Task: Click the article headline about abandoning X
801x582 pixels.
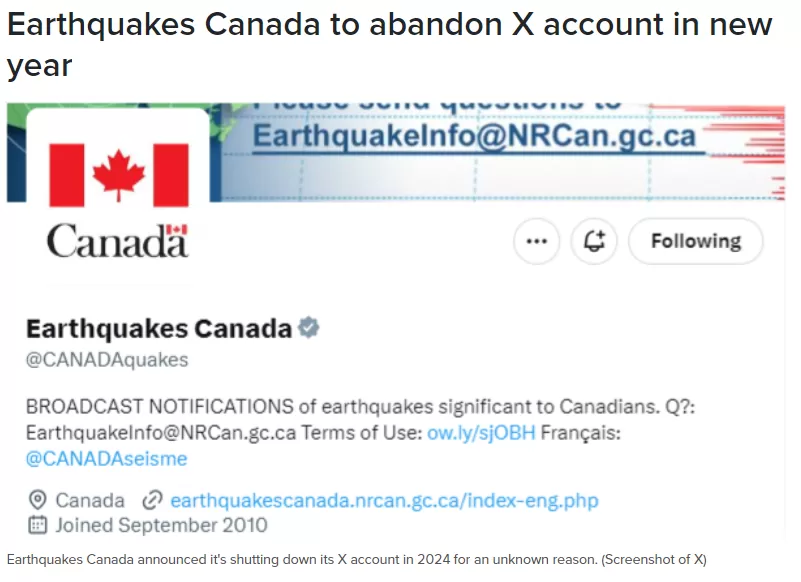Action: pos(389,45)
